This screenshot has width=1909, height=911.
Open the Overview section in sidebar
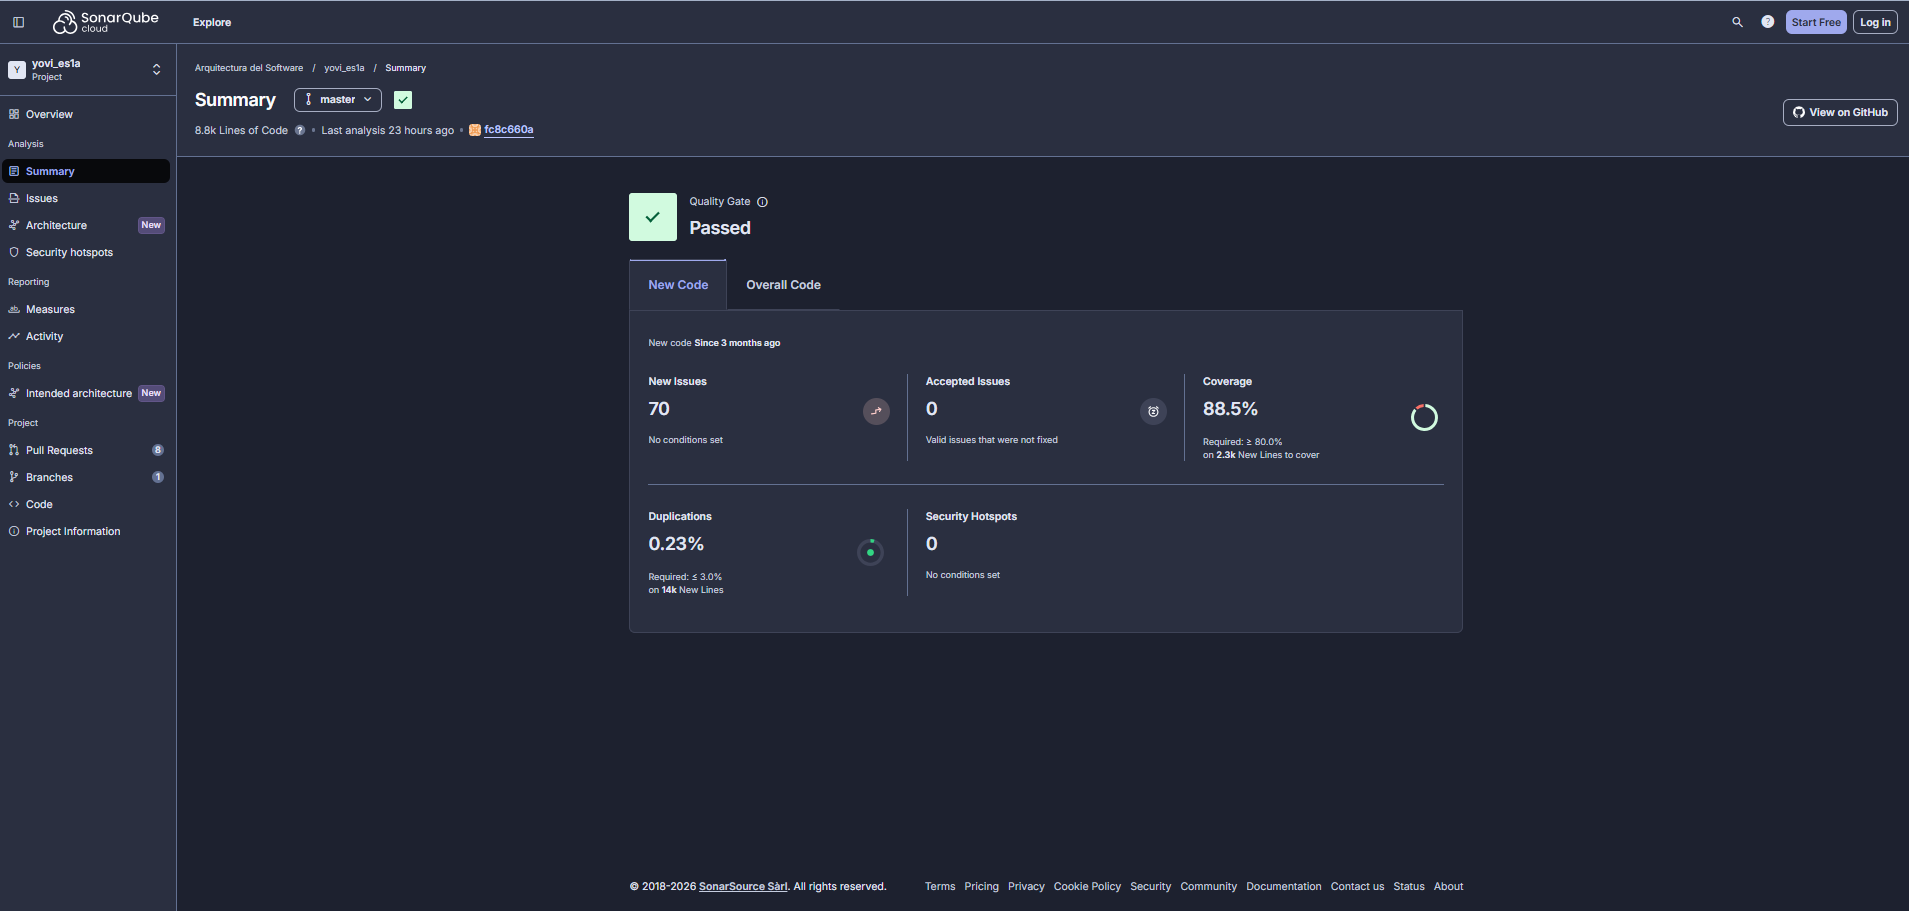pyautogui.click(x=46, y=114)
